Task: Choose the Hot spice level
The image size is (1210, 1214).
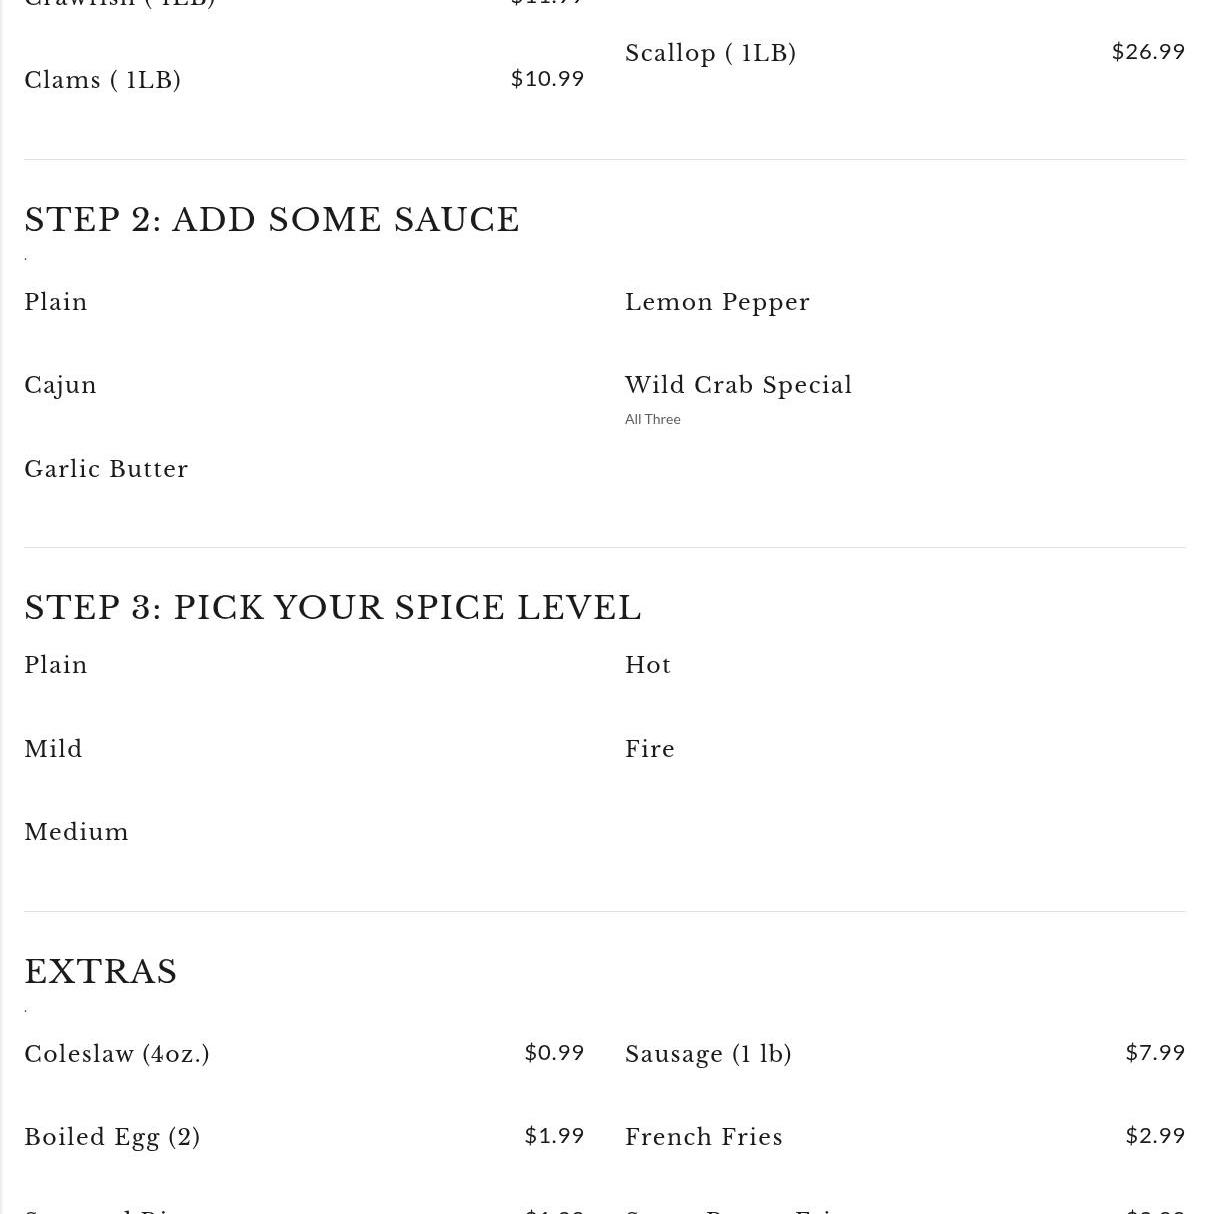Action: tap(647, 665)
